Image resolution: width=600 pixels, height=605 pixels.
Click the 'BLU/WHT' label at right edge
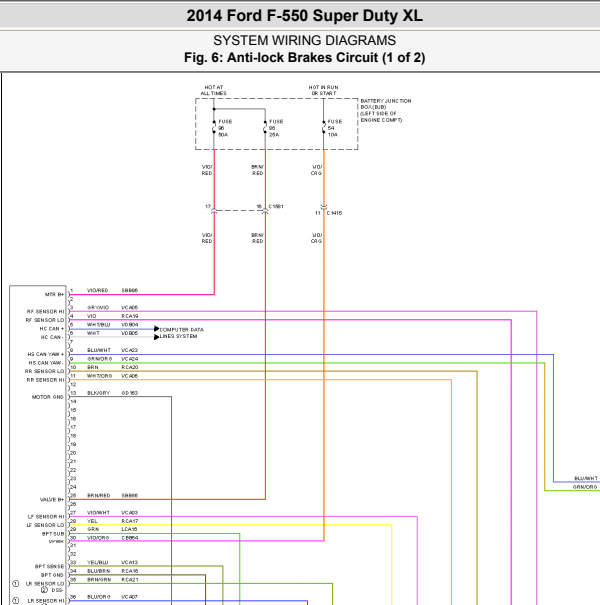click(x=586, y=478)
